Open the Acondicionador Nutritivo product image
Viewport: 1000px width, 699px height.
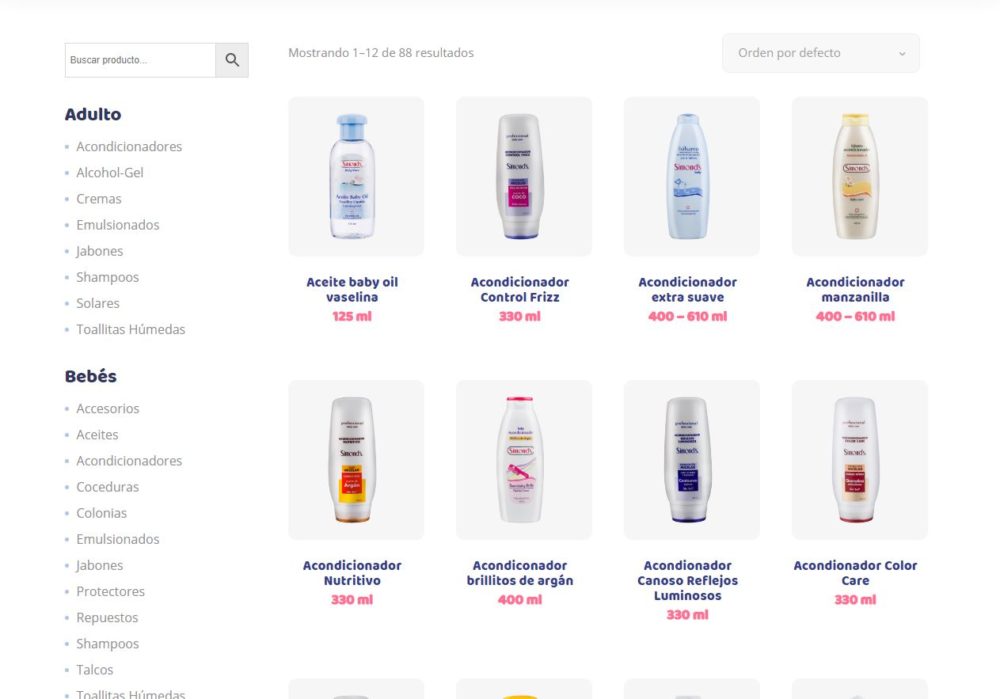pos(355,460)
